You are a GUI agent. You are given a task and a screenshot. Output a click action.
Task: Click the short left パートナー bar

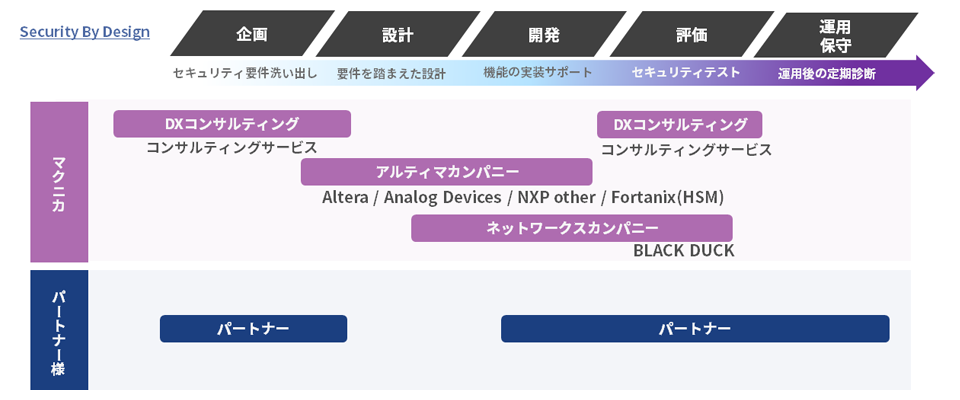pyautogui.click(x=253, y=329)
